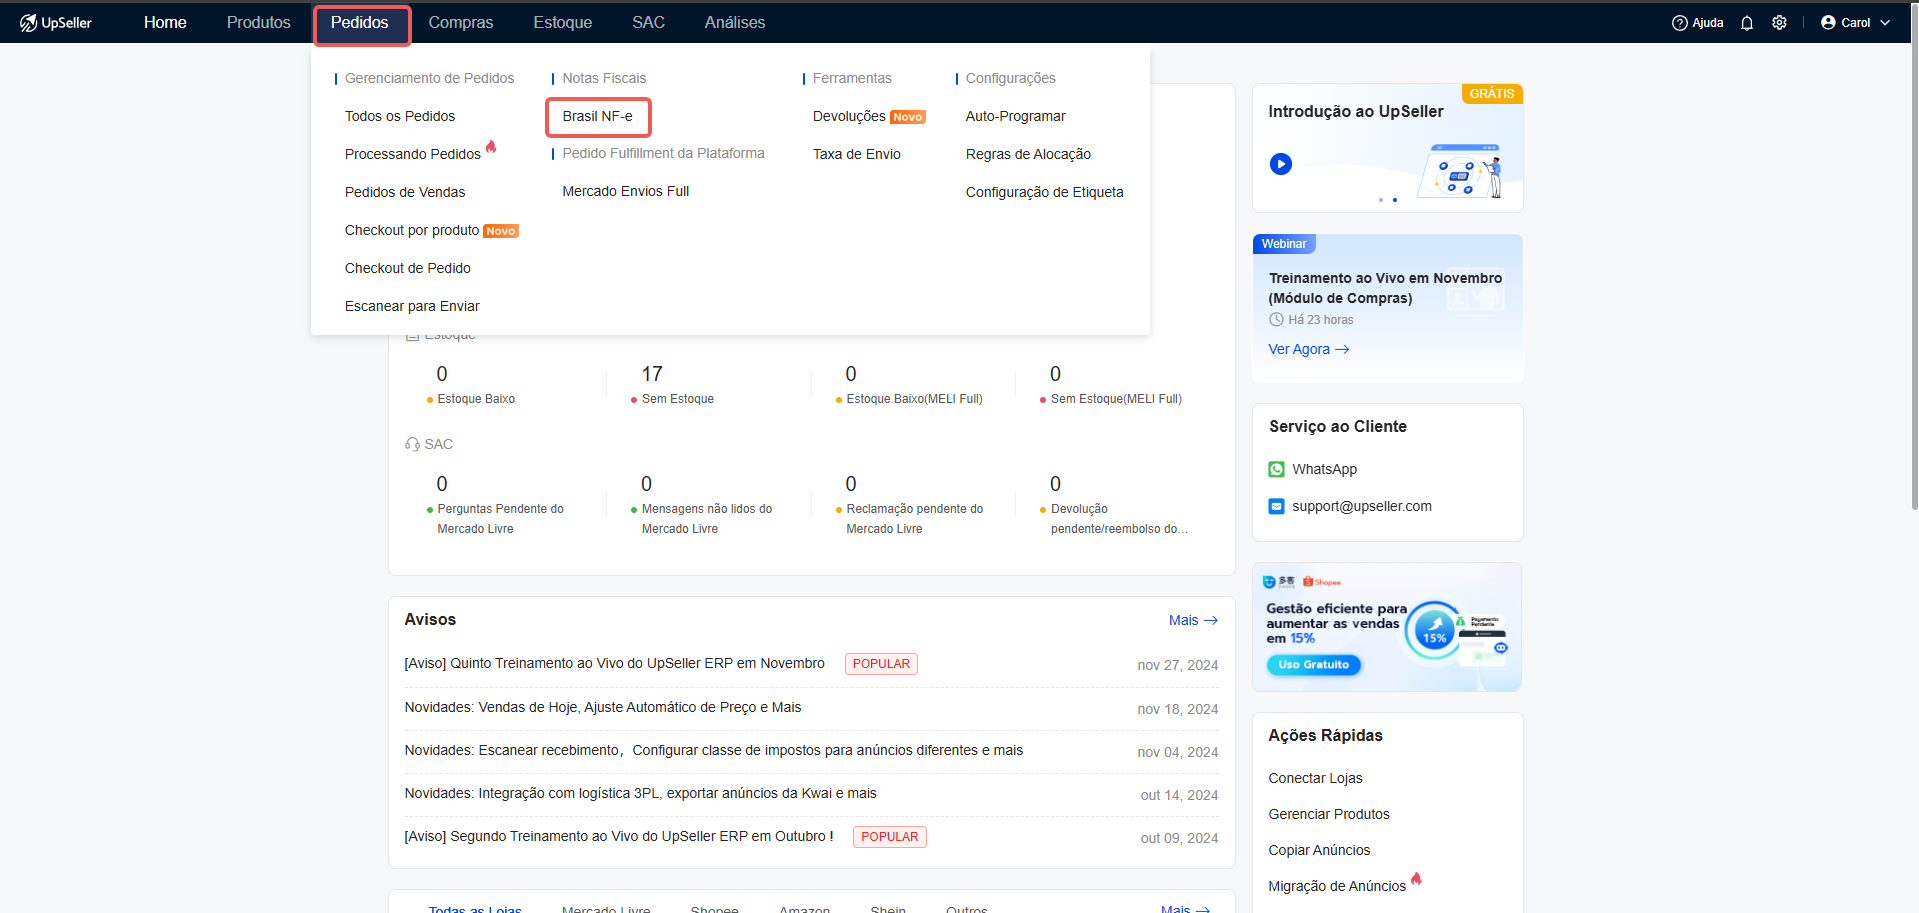Open Integração com logística 3PL notice

(x=640, y=793)
